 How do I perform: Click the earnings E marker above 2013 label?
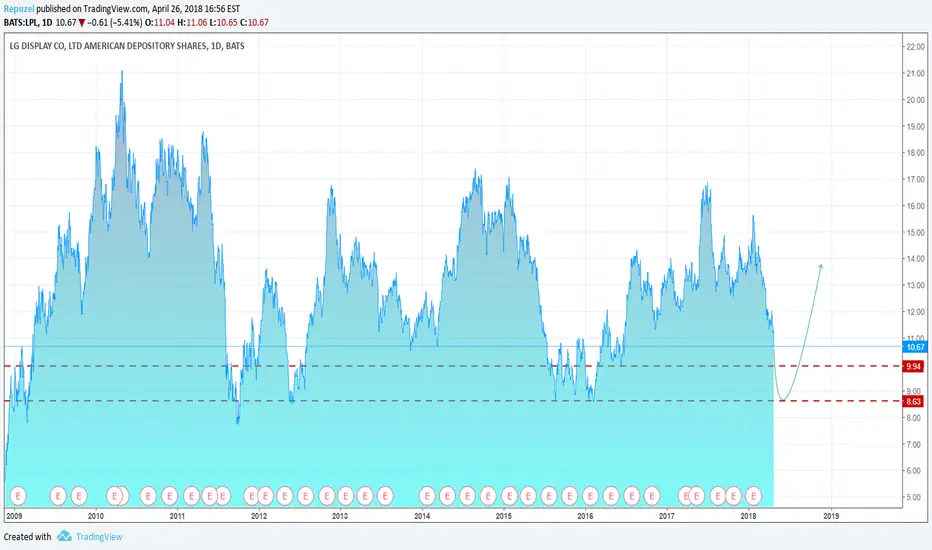point(346,495)
